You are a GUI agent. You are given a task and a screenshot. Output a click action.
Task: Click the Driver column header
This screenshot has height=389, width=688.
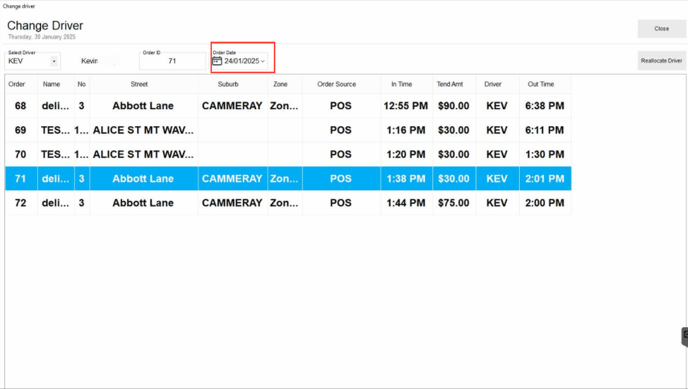point(493,84)
